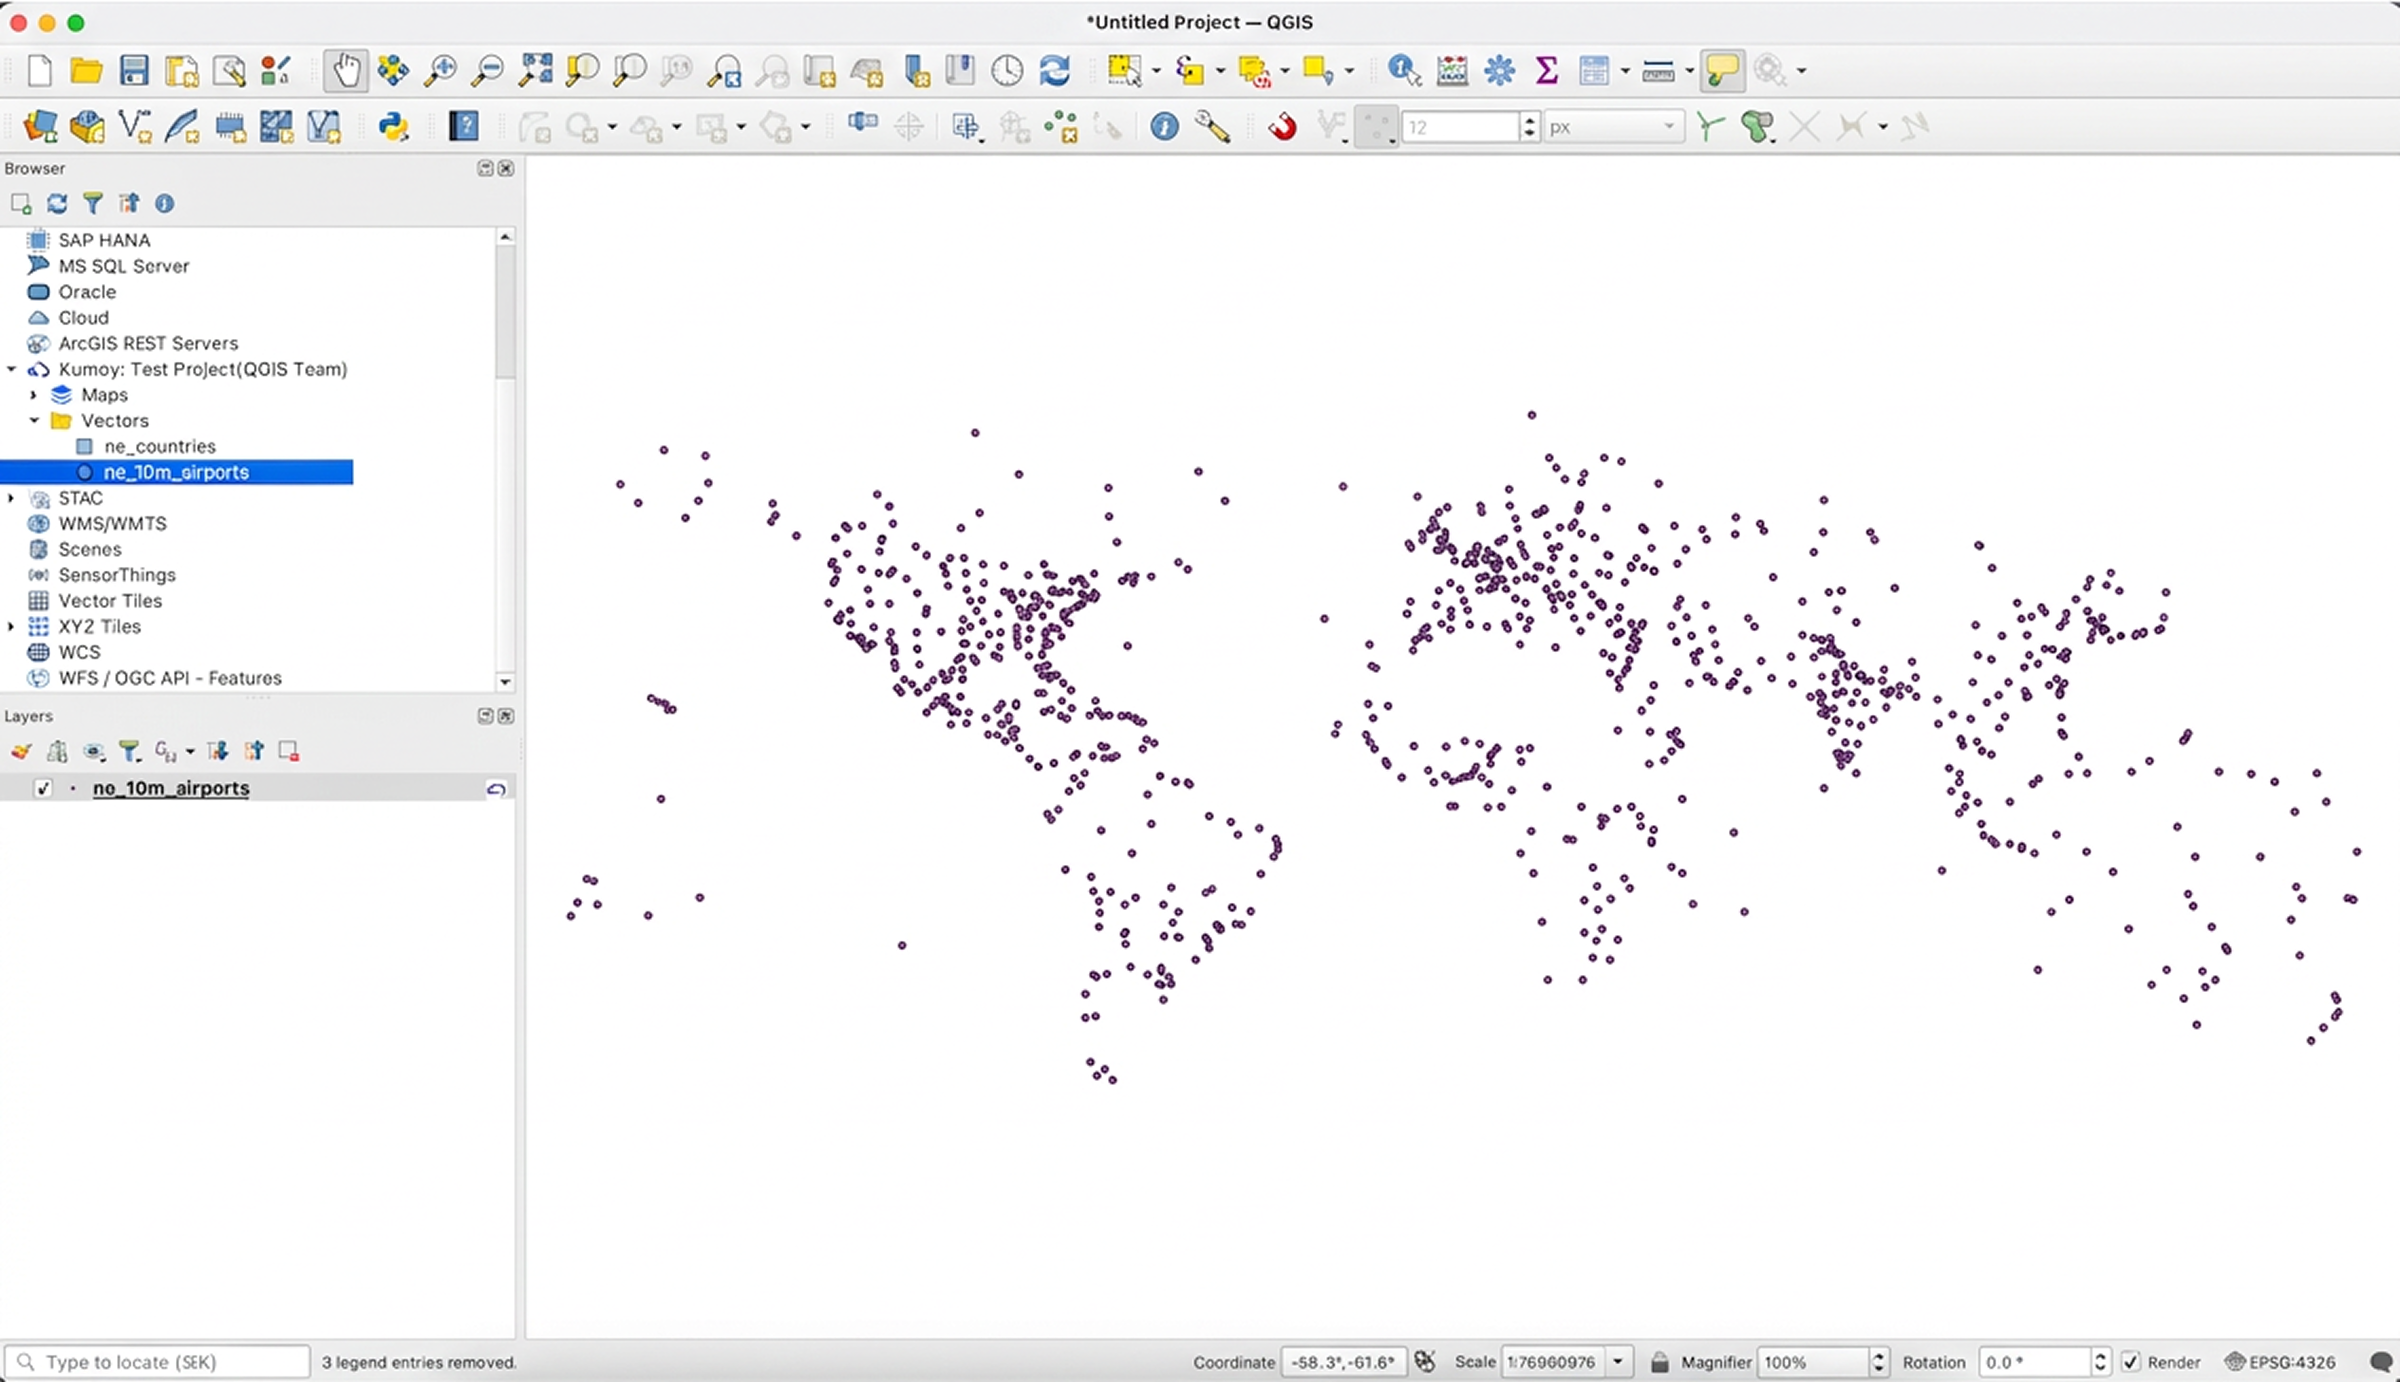The width and height of the screenshot is (2400, 1382).
Task: Click the EPSG:4326 CRS button
Action: [x=2280, y=1362]
